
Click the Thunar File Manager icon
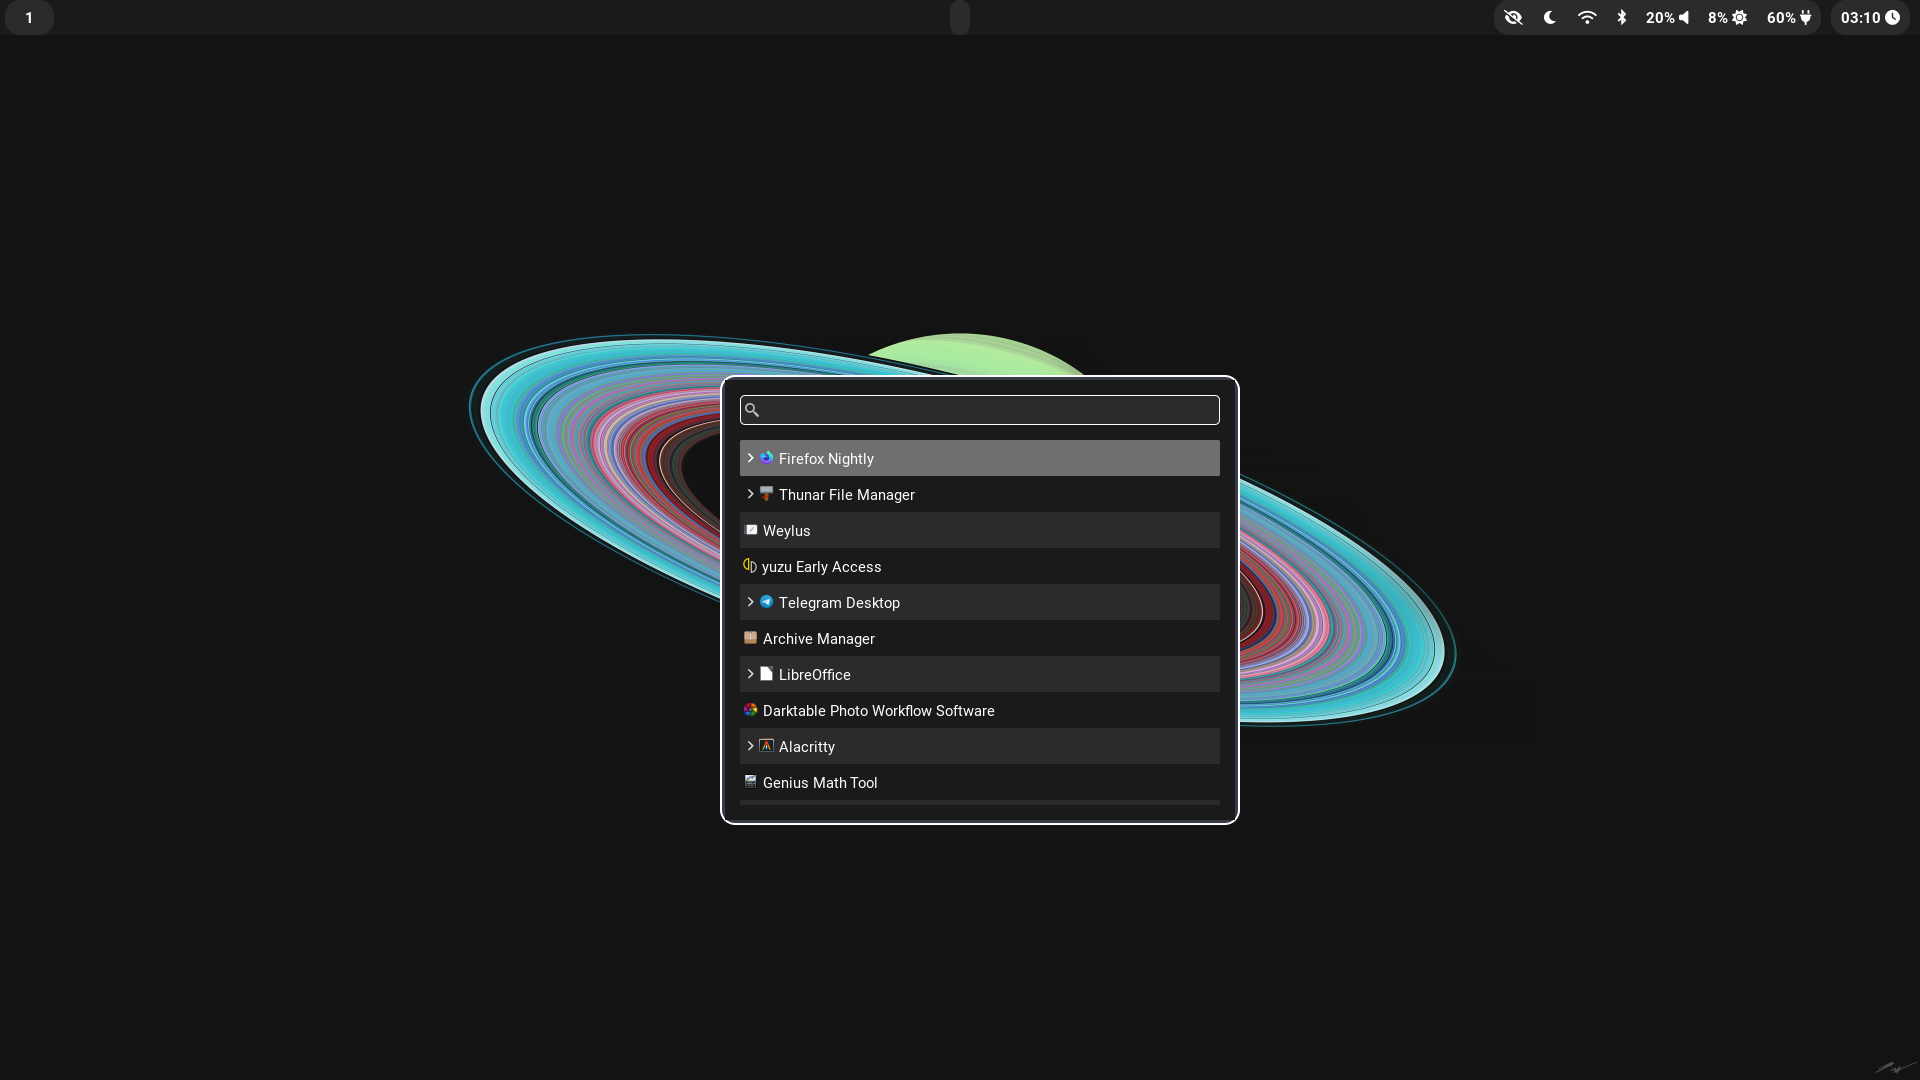click(x=767, y=493)
